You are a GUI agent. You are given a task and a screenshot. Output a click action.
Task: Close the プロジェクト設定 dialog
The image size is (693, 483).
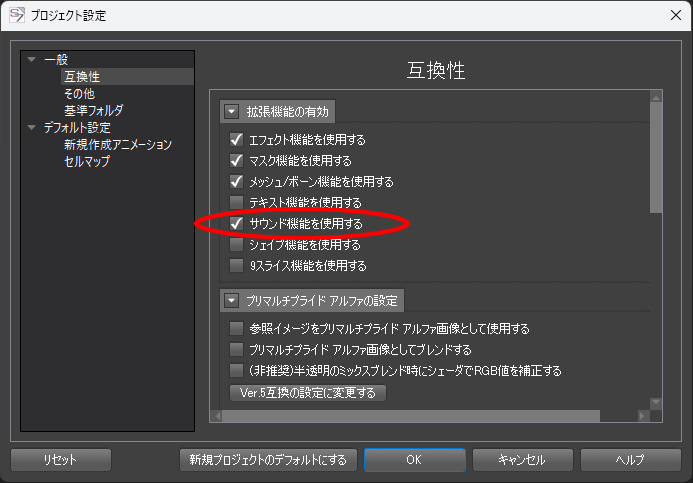pyautogui.click(x=675, y=15)
